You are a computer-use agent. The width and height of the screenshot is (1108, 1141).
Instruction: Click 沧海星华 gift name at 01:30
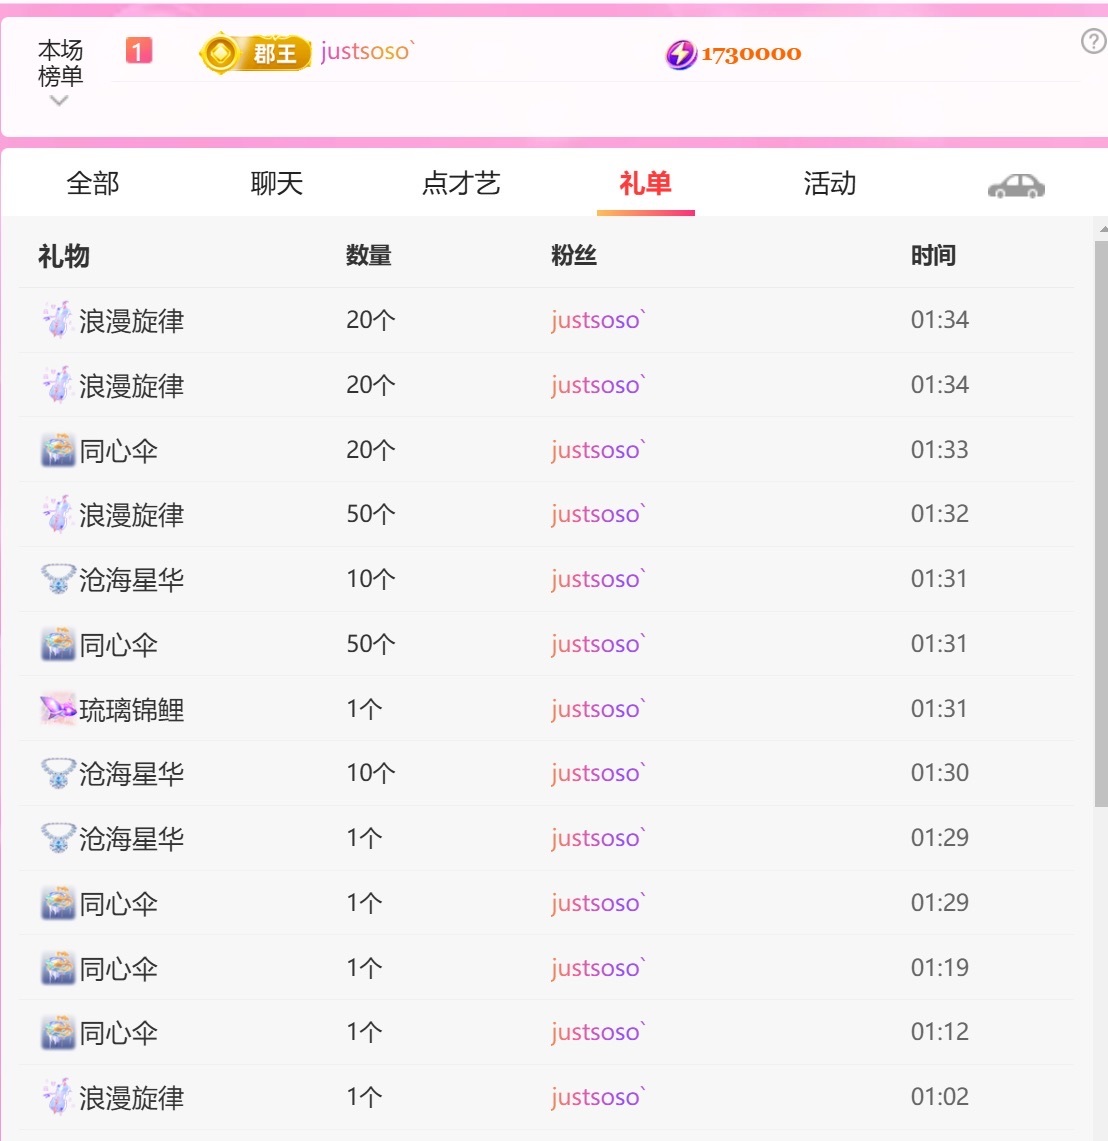point(132,774)
